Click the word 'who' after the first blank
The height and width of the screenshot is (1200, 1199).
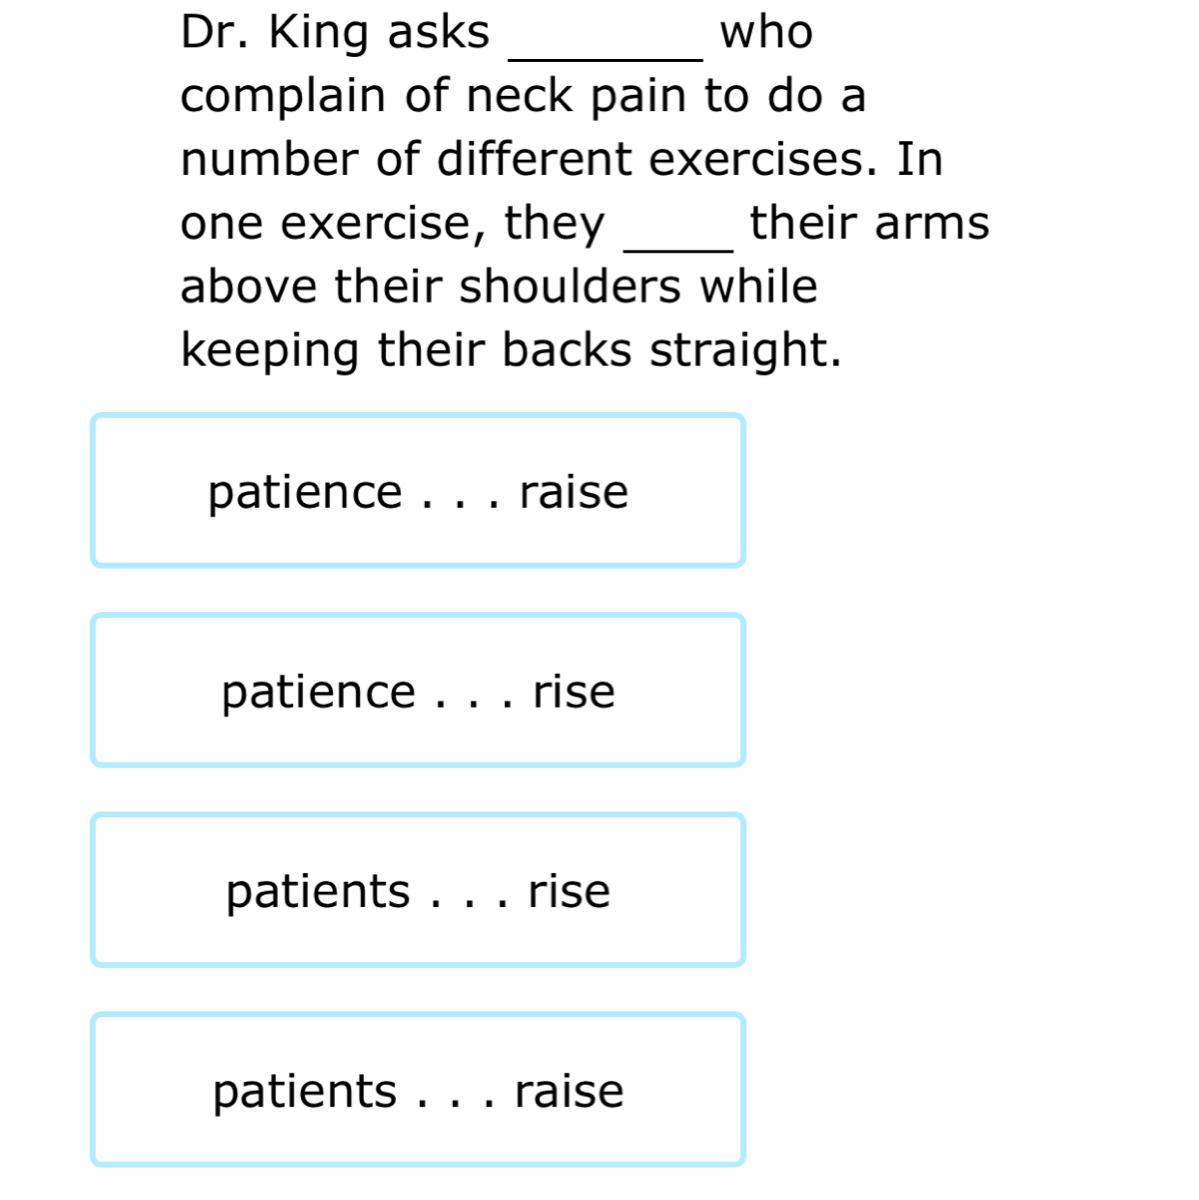coord(767,33)
